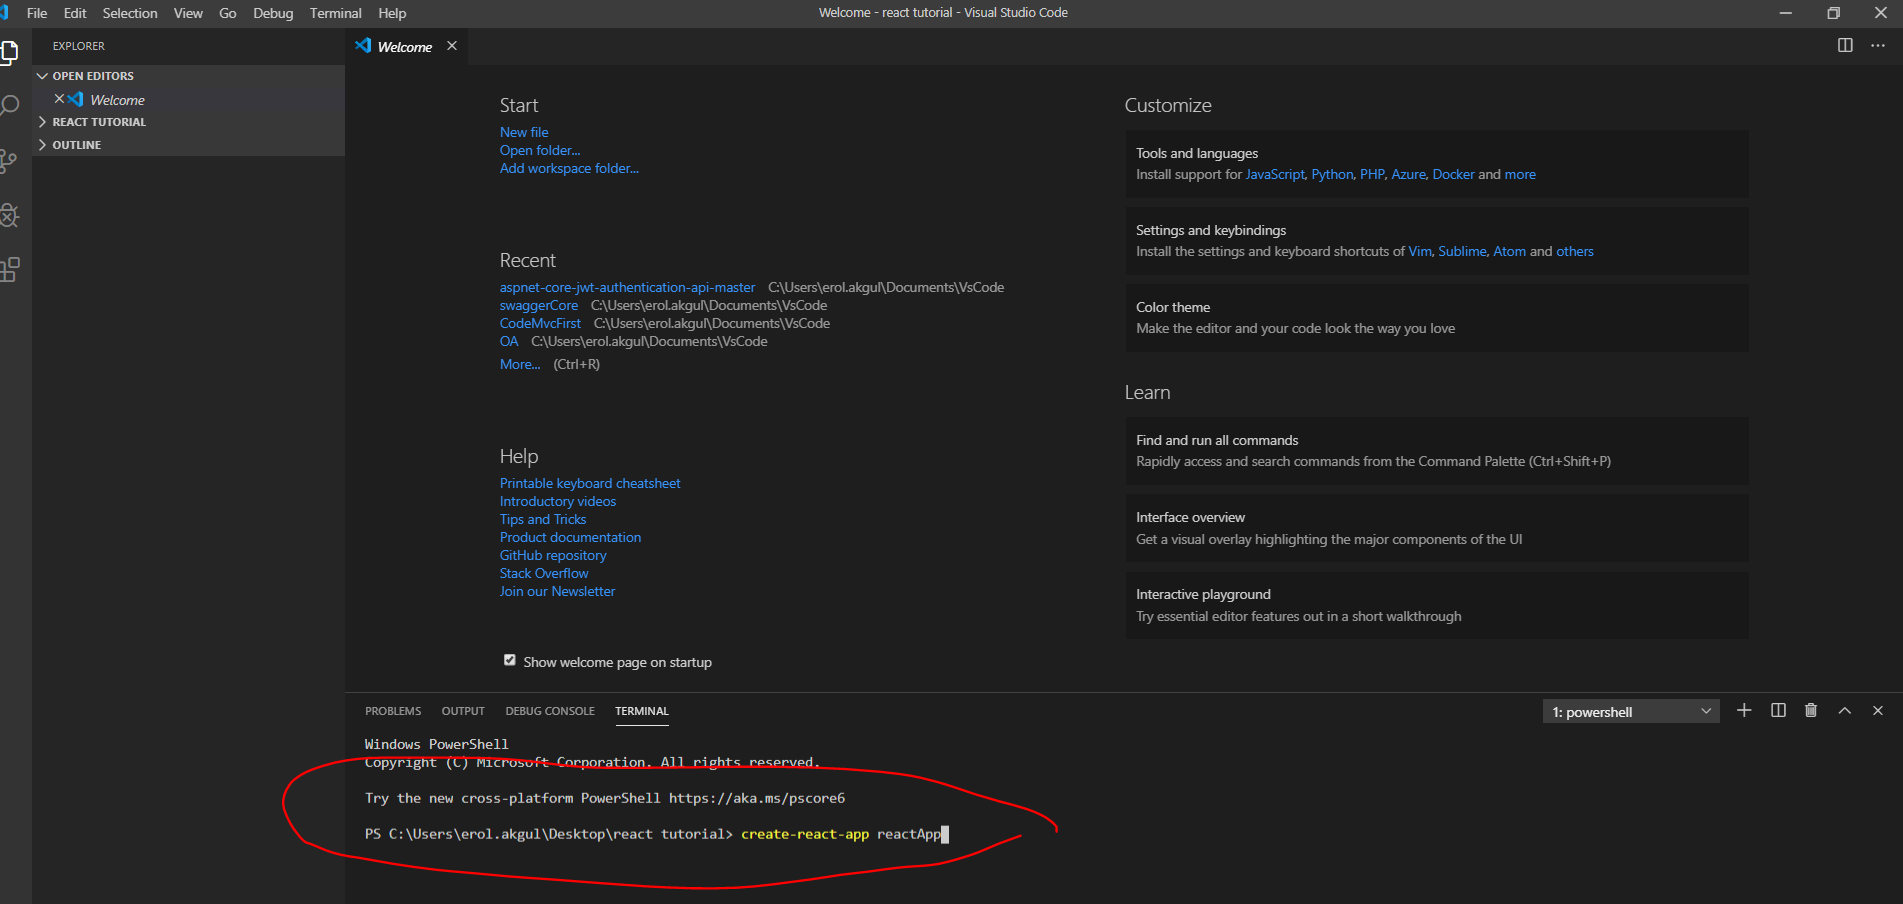This screenshot has width=1903, height=904.
Task: Split the terminal panel
Action: 1778,711
